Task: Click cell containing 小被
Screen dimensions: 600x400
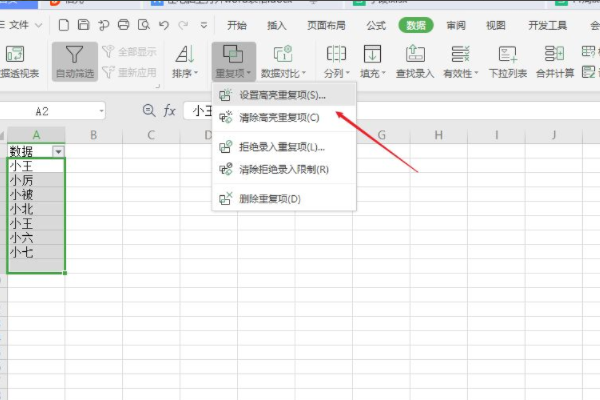Action: click(x=36, y=194)
